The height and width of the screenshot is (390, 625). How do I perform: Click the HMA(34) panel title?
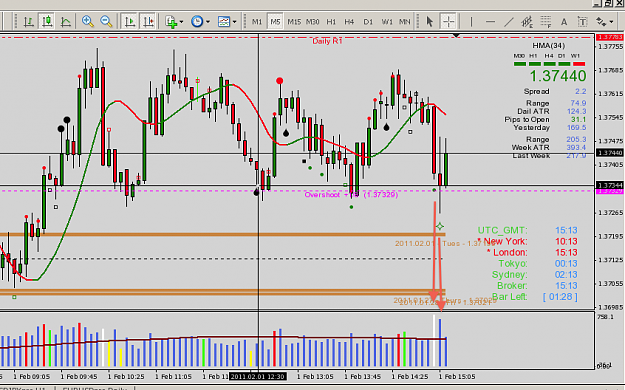549,45
